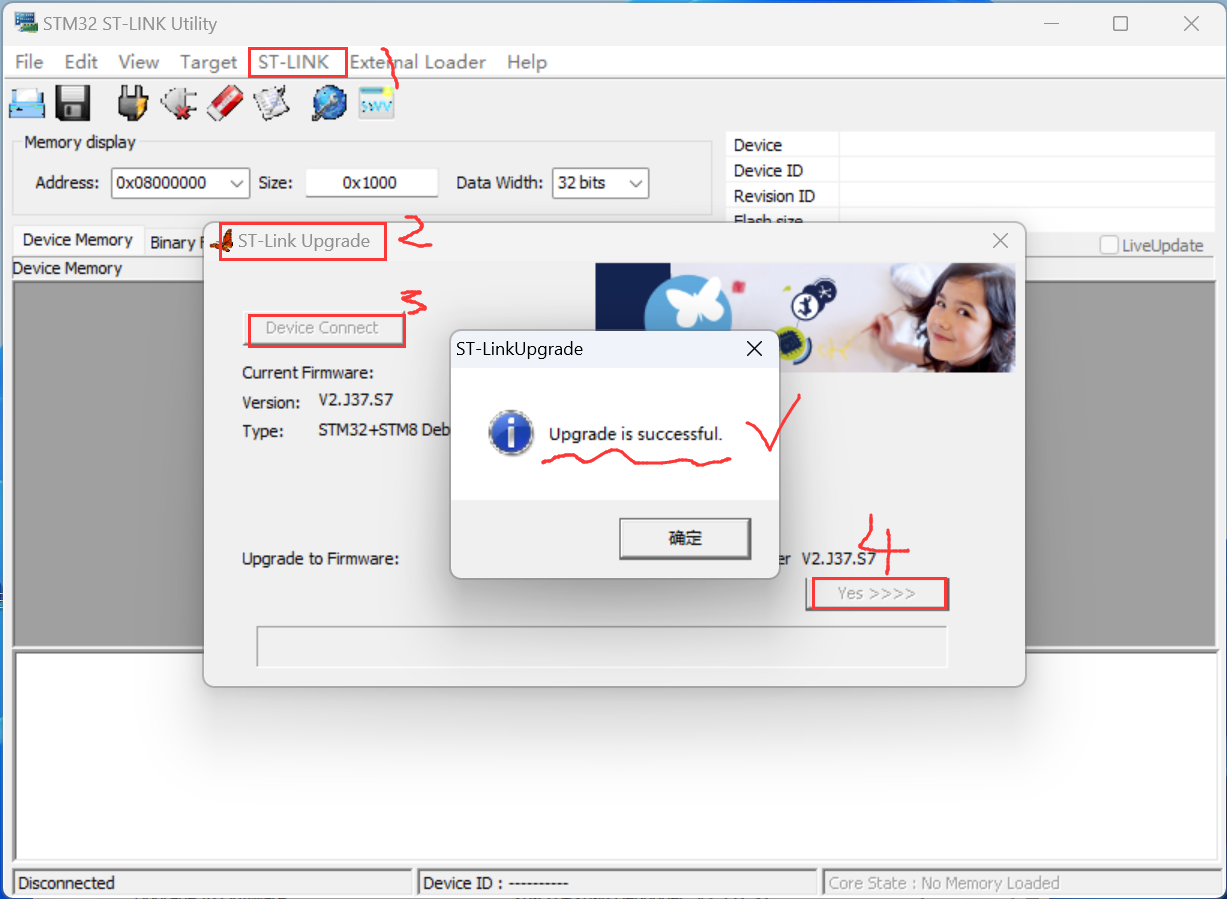Click the Program and verify icon
This screenshot has height=899, width=1227.
(x=271, y=102)
